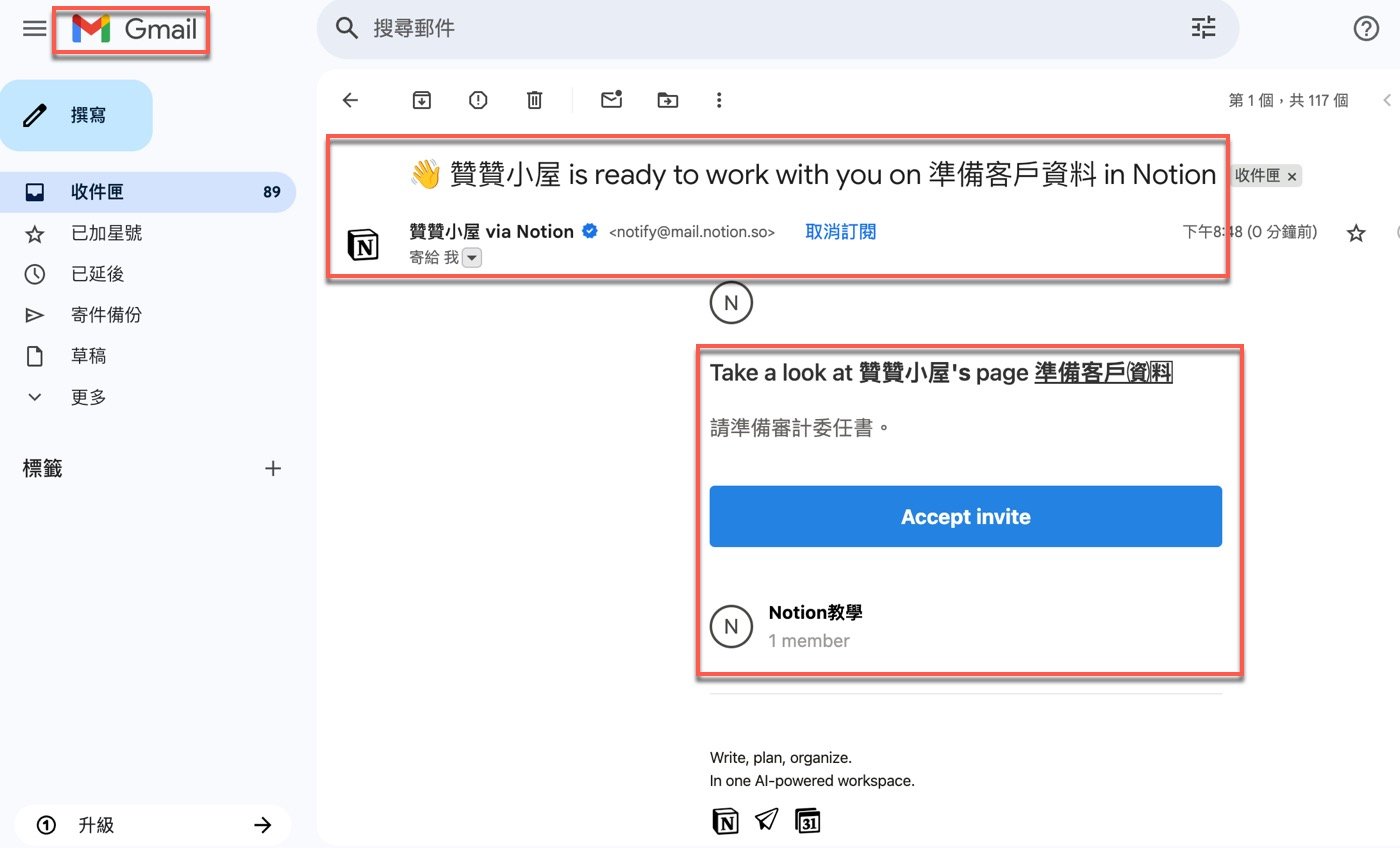The width and height of the screenshot is (1400, 848).
Task: Archive this email
Action: [x=423, y=100]
